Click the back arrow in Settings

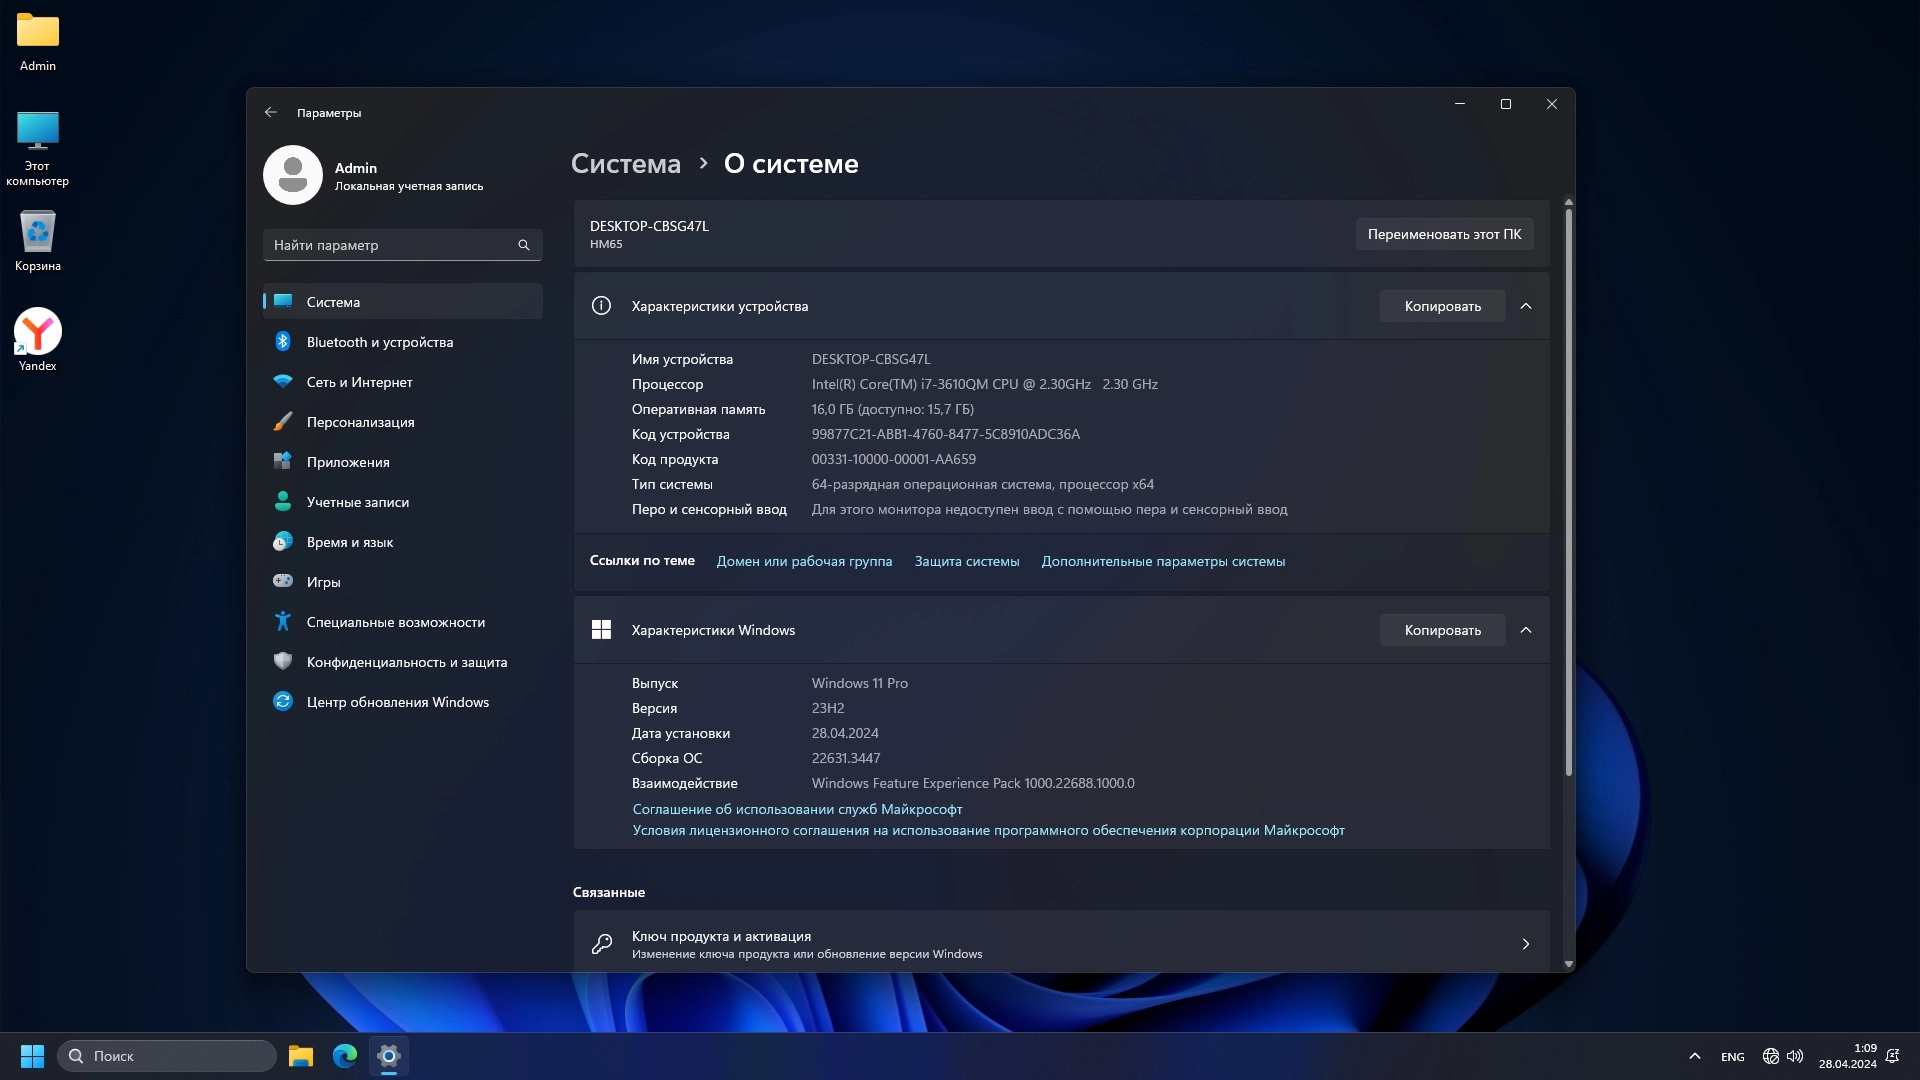click(x=271, y=113)
